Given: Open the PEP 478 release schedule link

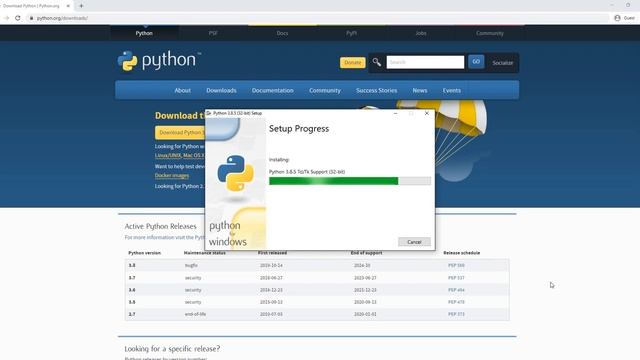Looking at the screenshot, I should (456, 302).
